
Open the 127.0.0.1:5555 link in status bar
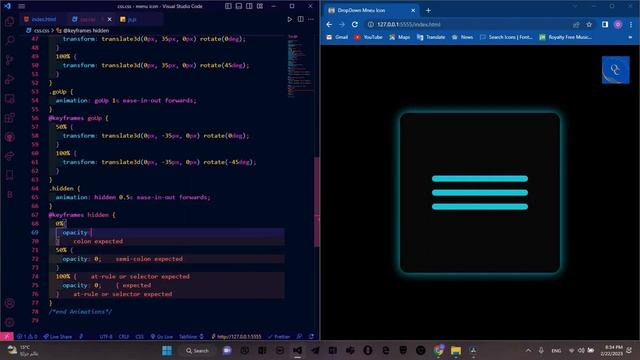tap(236, 336)
